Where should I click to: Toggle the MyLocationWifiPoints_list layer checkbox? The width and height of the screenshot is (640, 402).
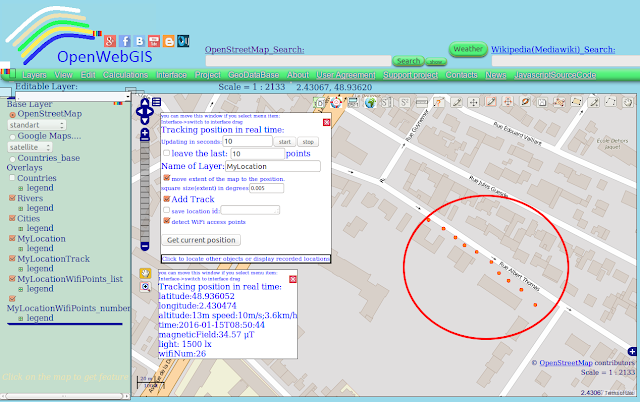point(12,279)
